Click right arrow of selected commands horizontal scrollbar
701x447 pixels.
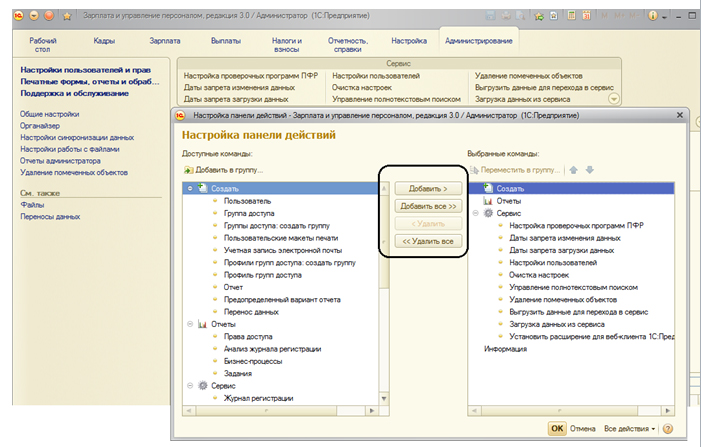tap(668, 410)
